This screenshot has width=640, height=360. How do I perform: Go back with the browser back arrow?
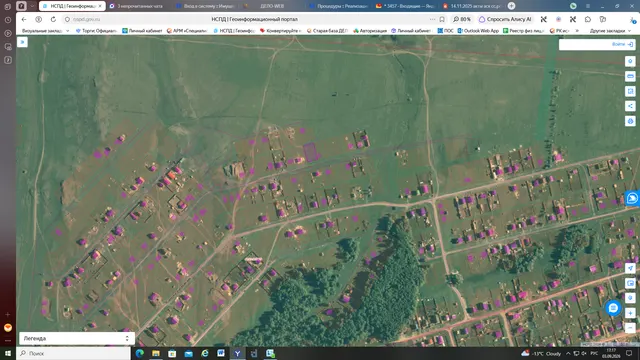(x=24, y=19)
